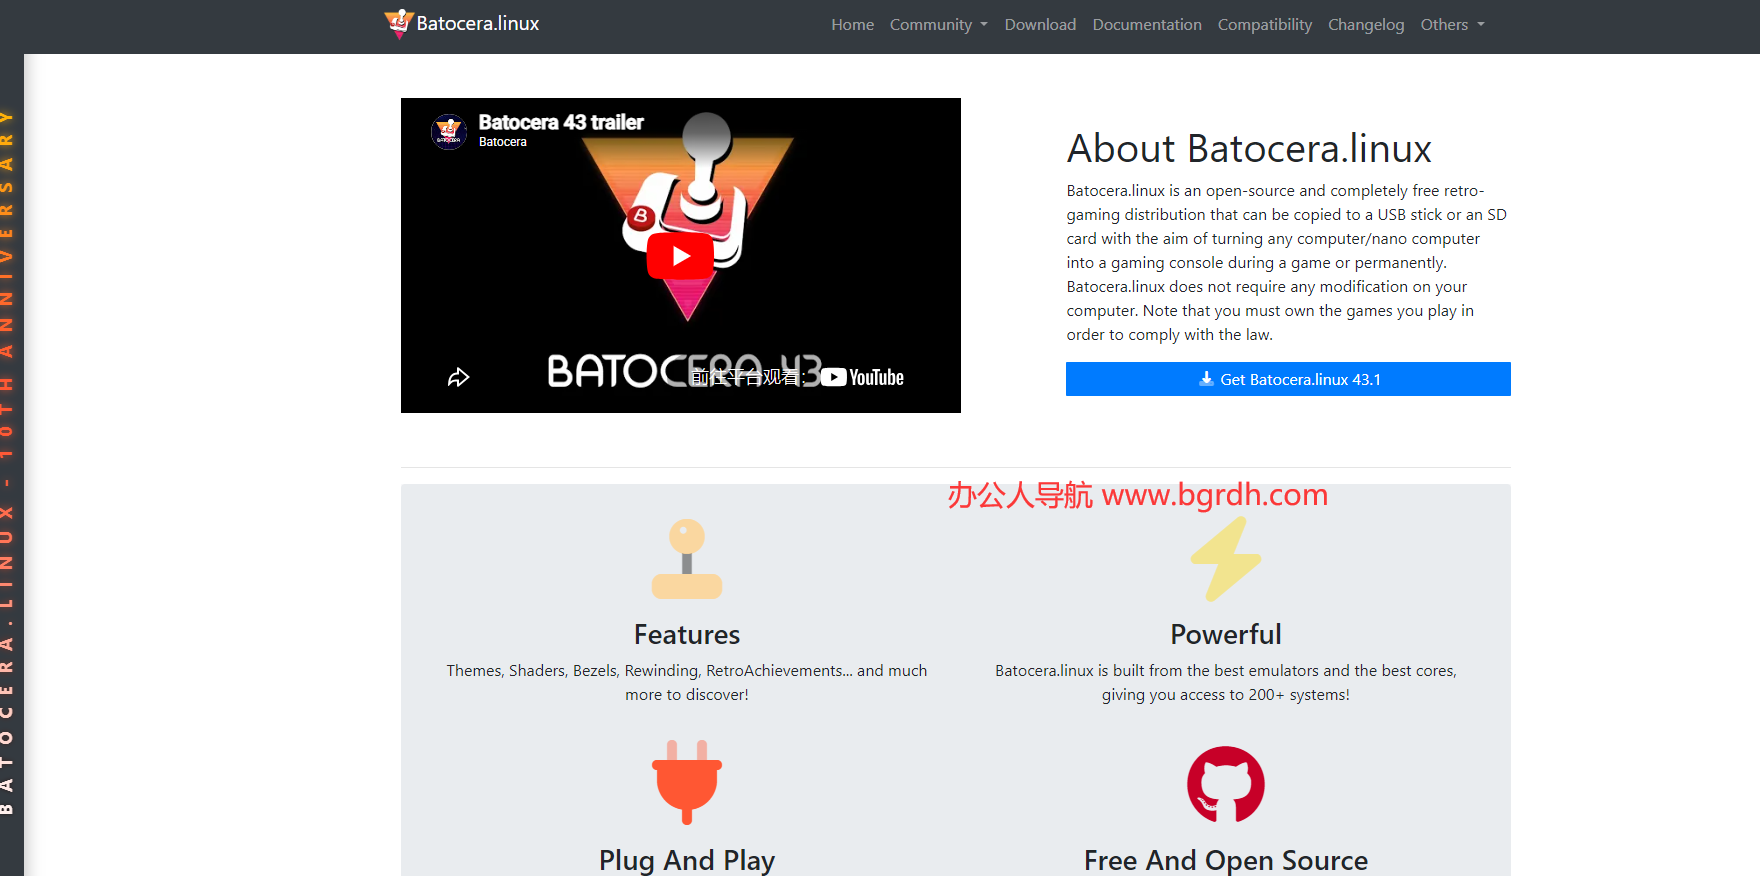
Task: Click the About Batocera.linux heading
Action: click(x=1249, y=148)
